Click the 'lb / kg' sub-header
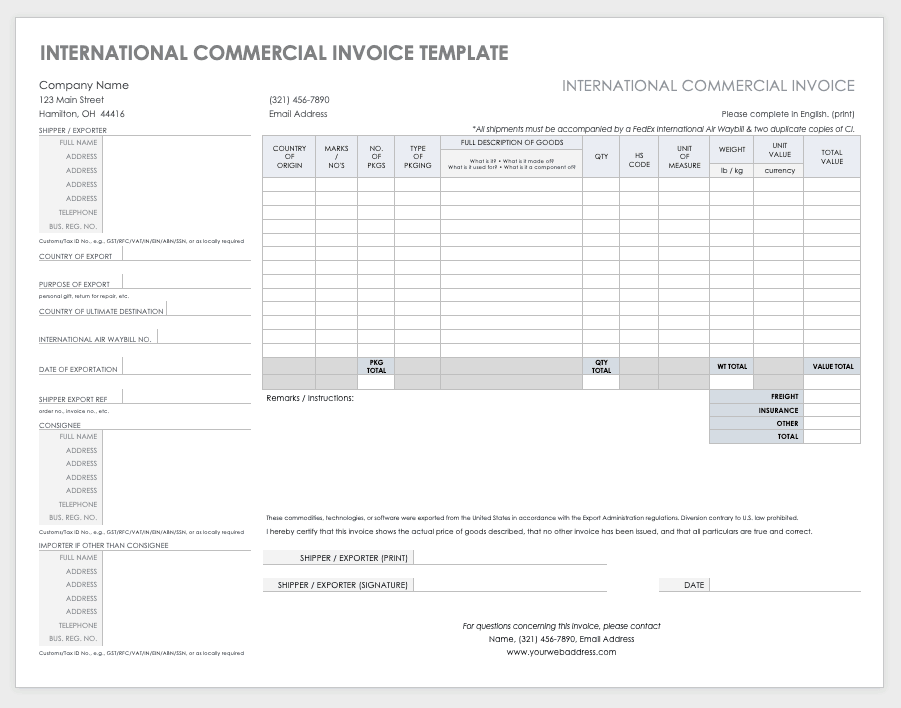The width and height of the screenshot is (901, 708). [x=731, y=171]
